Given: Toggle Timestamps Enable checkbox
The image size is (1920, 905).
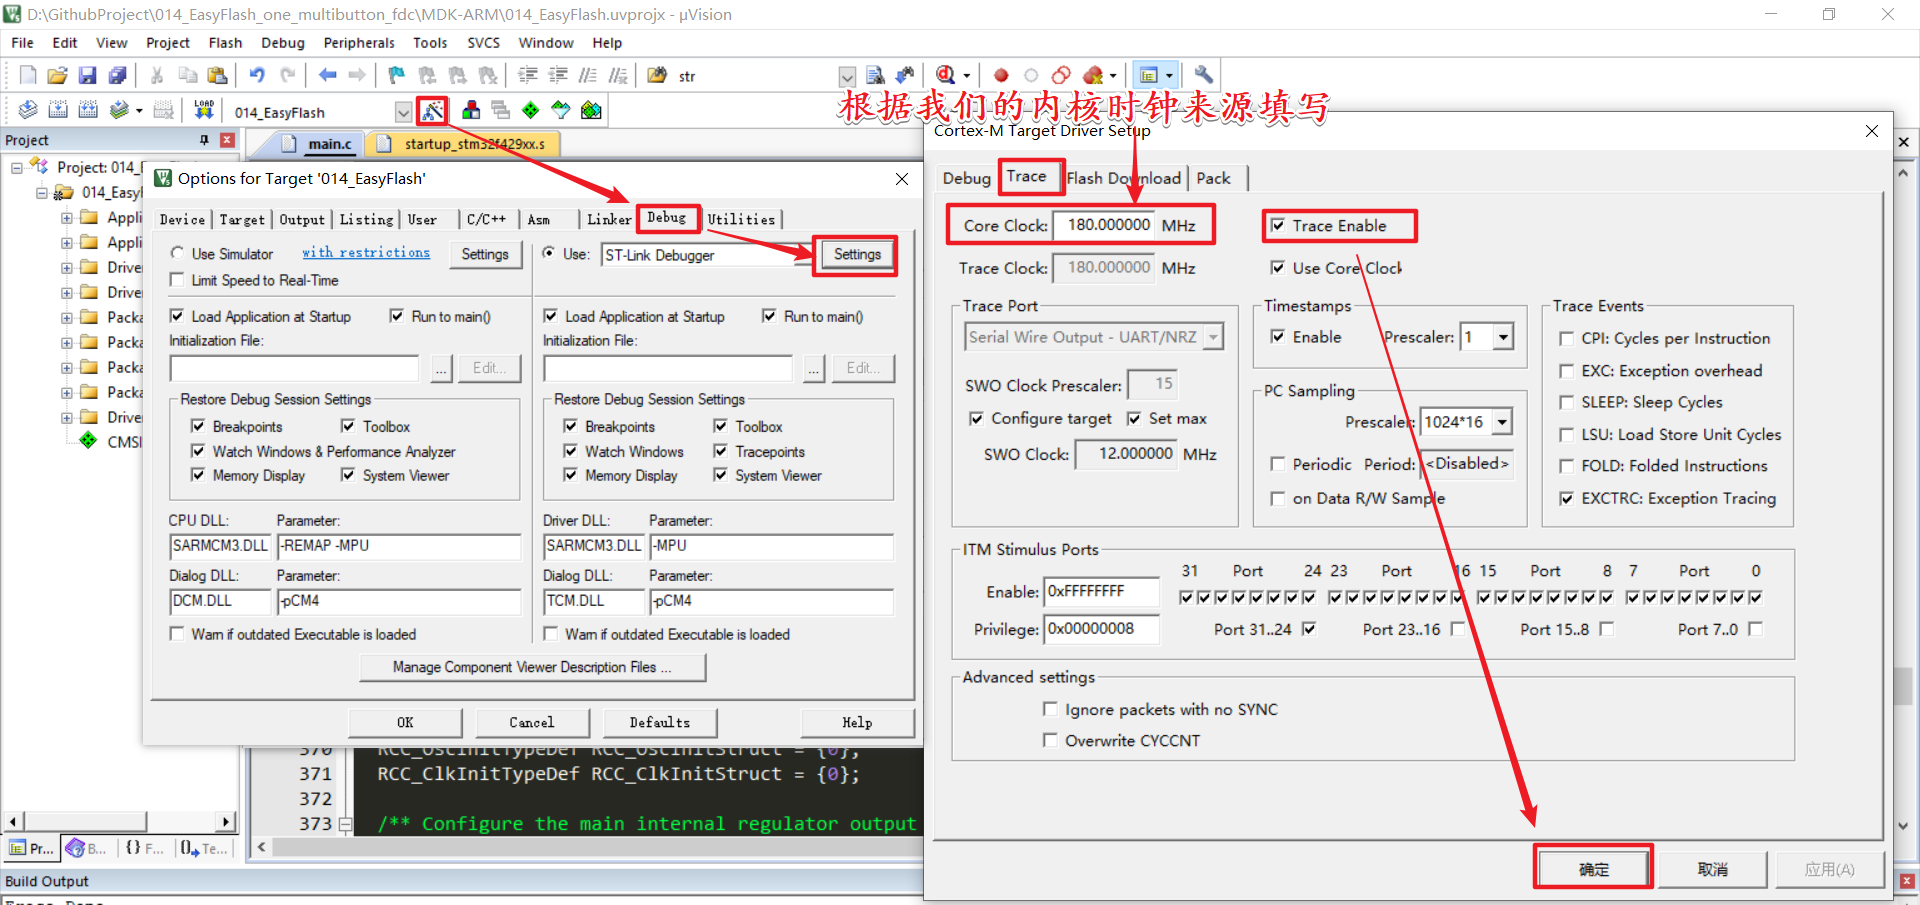Looking at the screenshot, I should (1278, 337).
